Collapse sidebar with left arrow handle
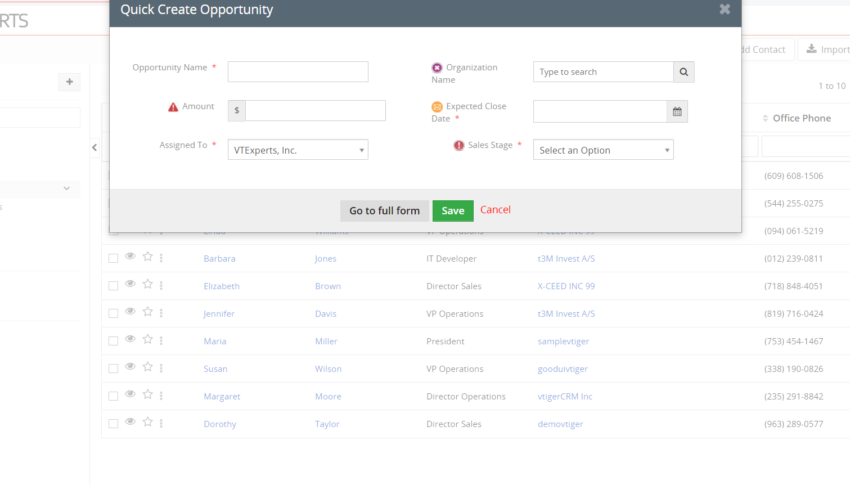Screen dimensions: 850x485 [x=94, y=147]
